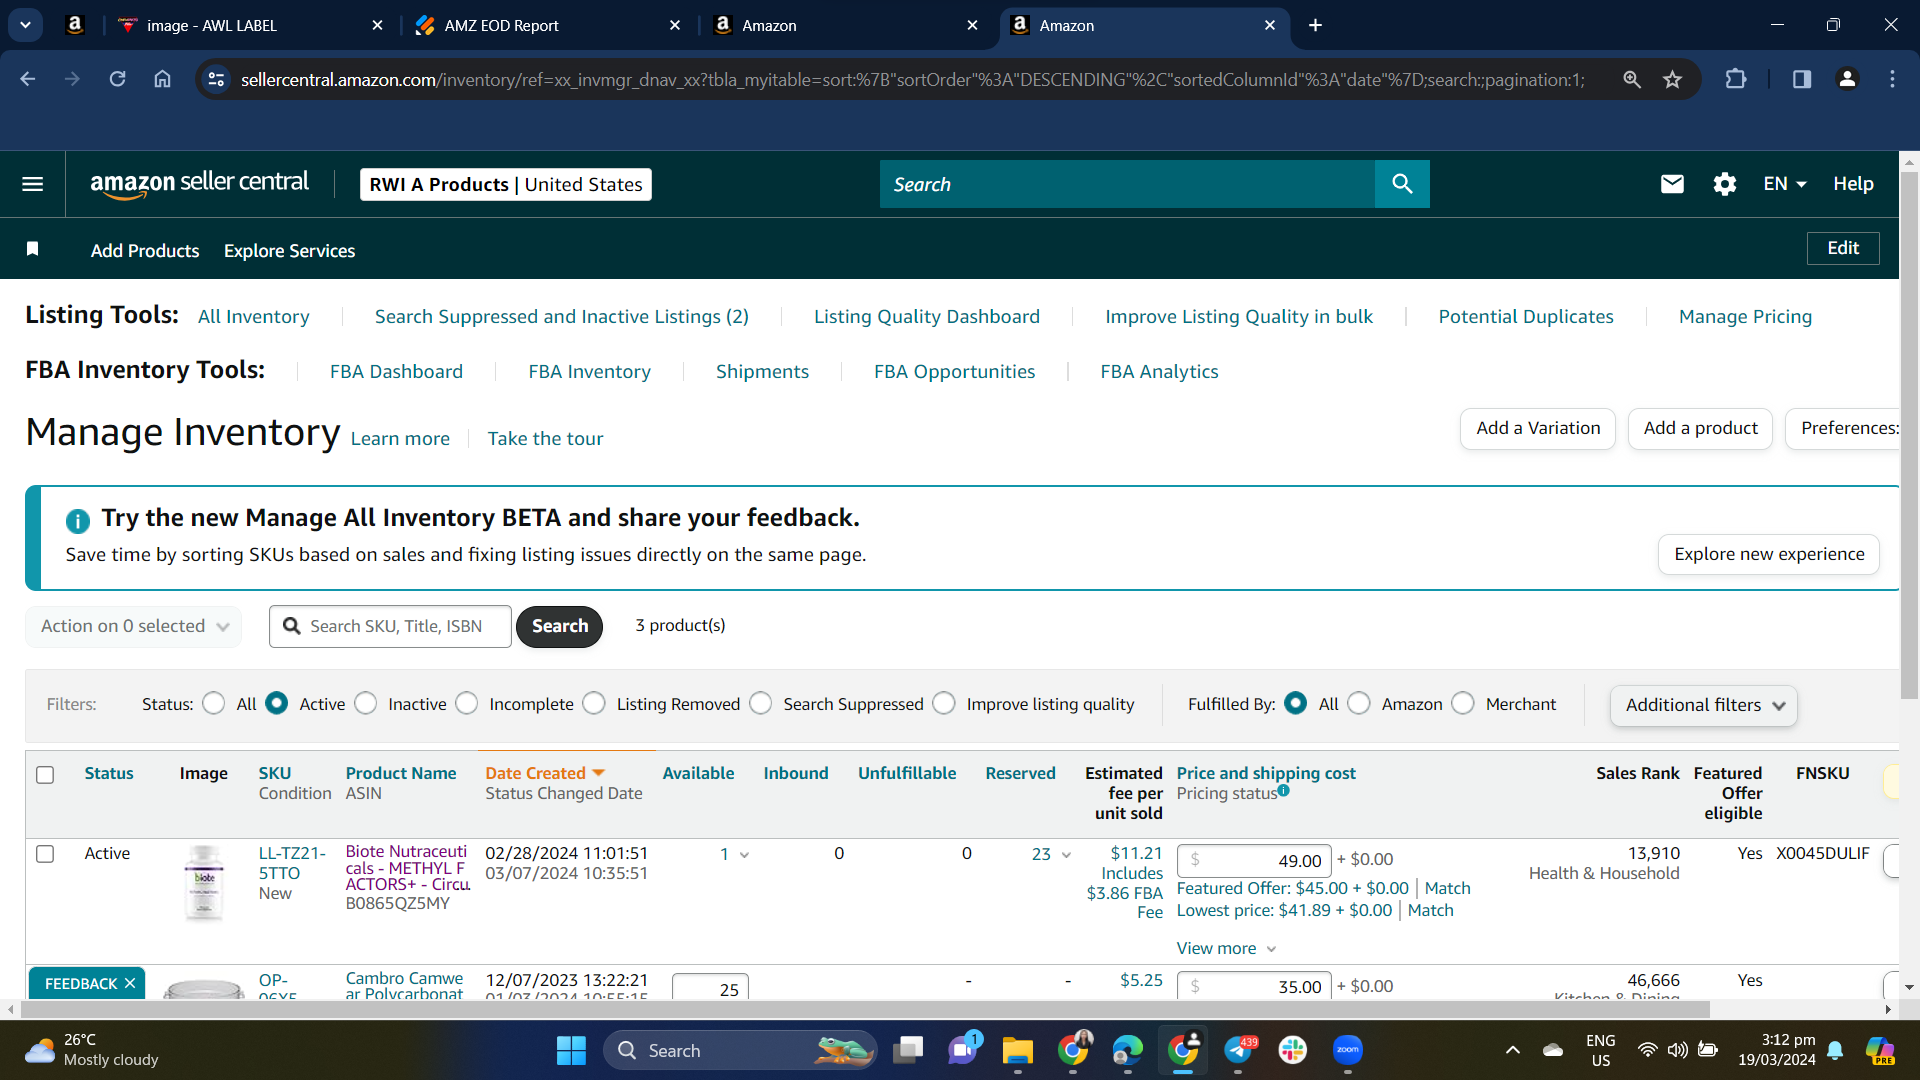This screenshot has width=1920, height=1080.
Task: Close the FEEDBACK tag
Action: [130, 984]
